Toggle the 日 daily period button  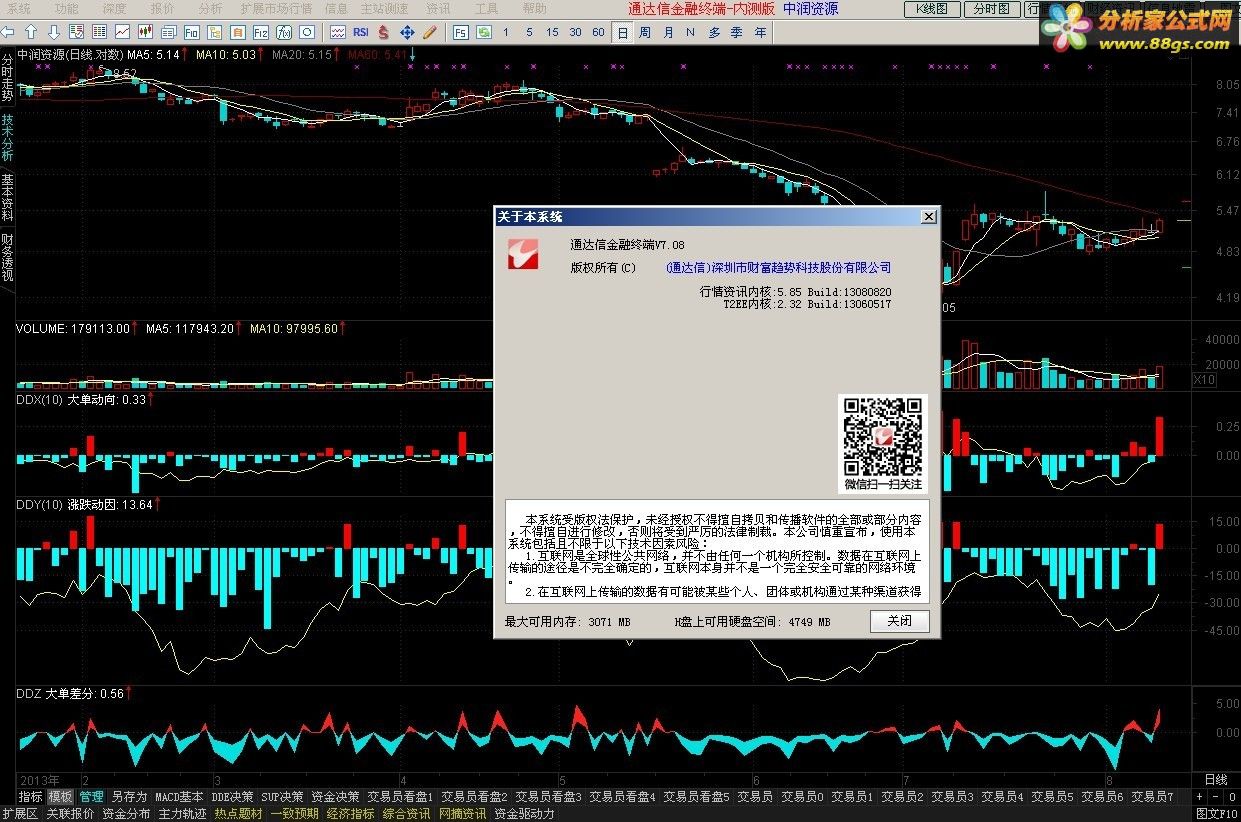622,32
